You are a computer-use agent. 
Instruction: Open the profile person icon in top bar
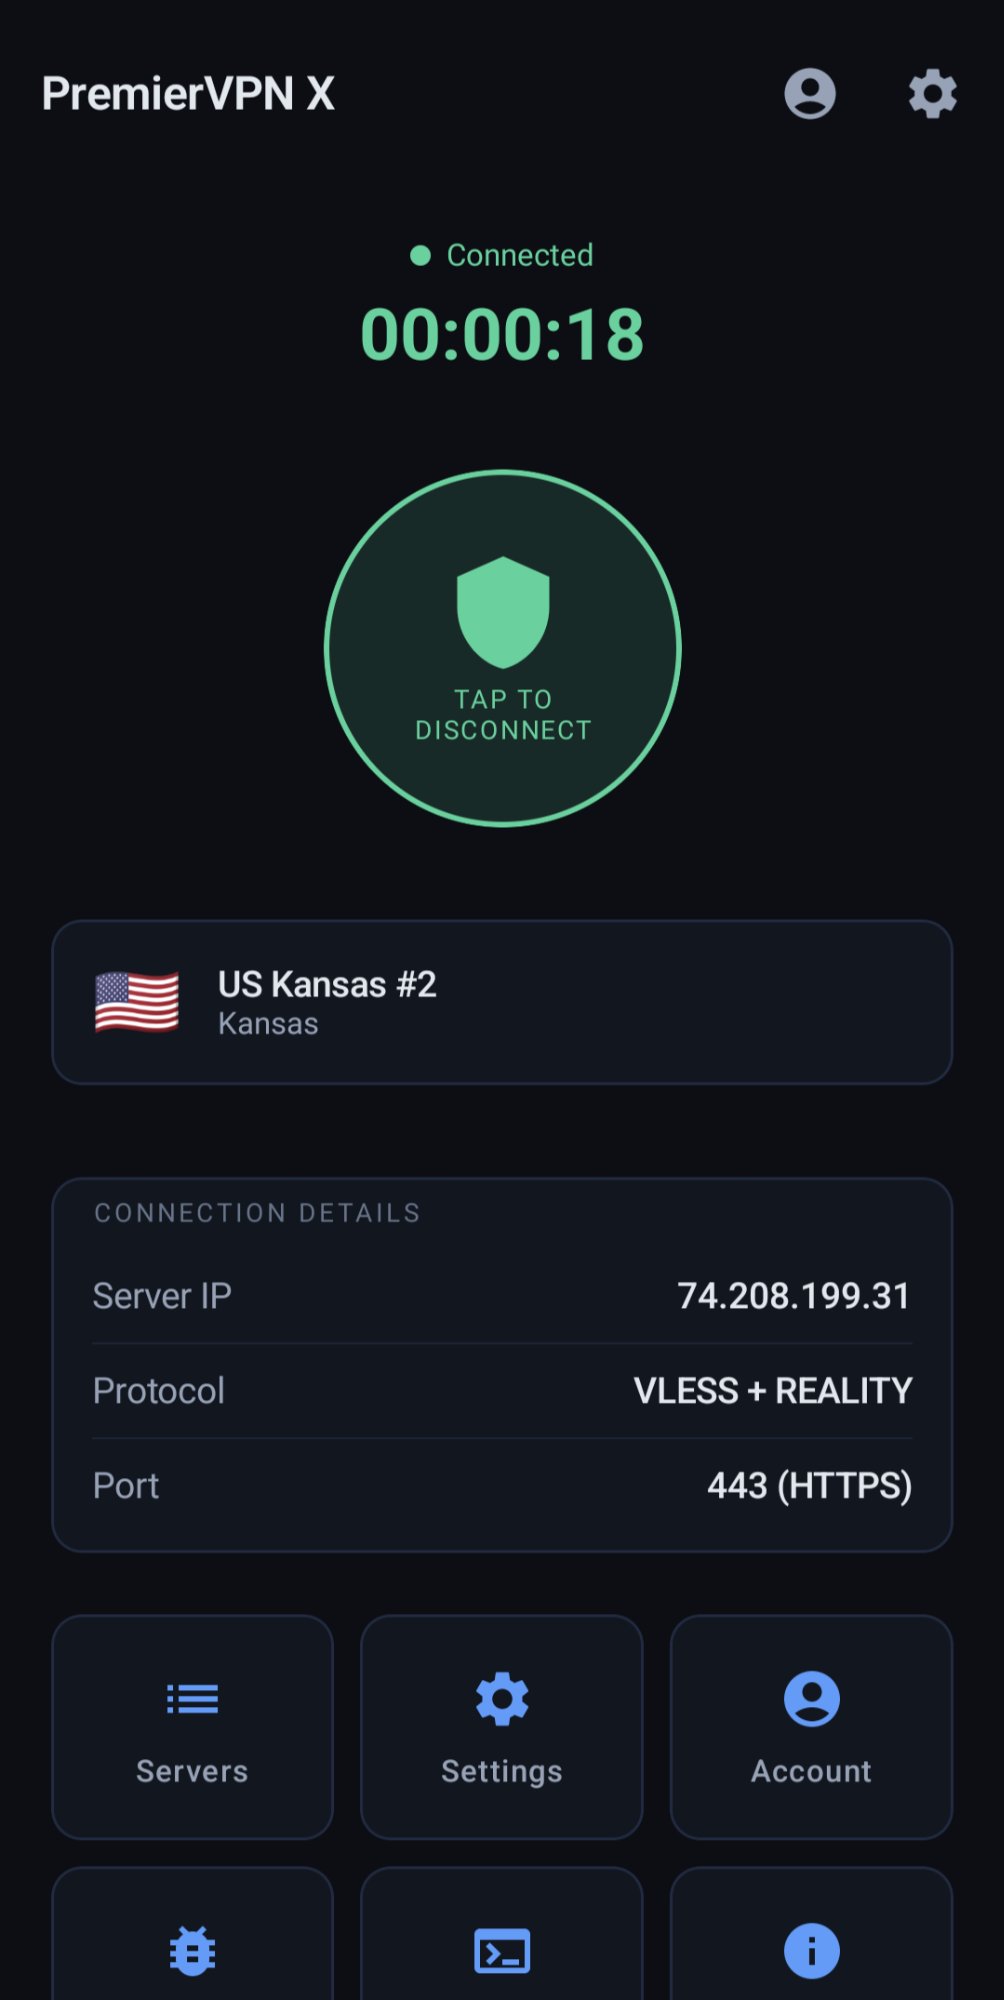[x=810, y=94]
